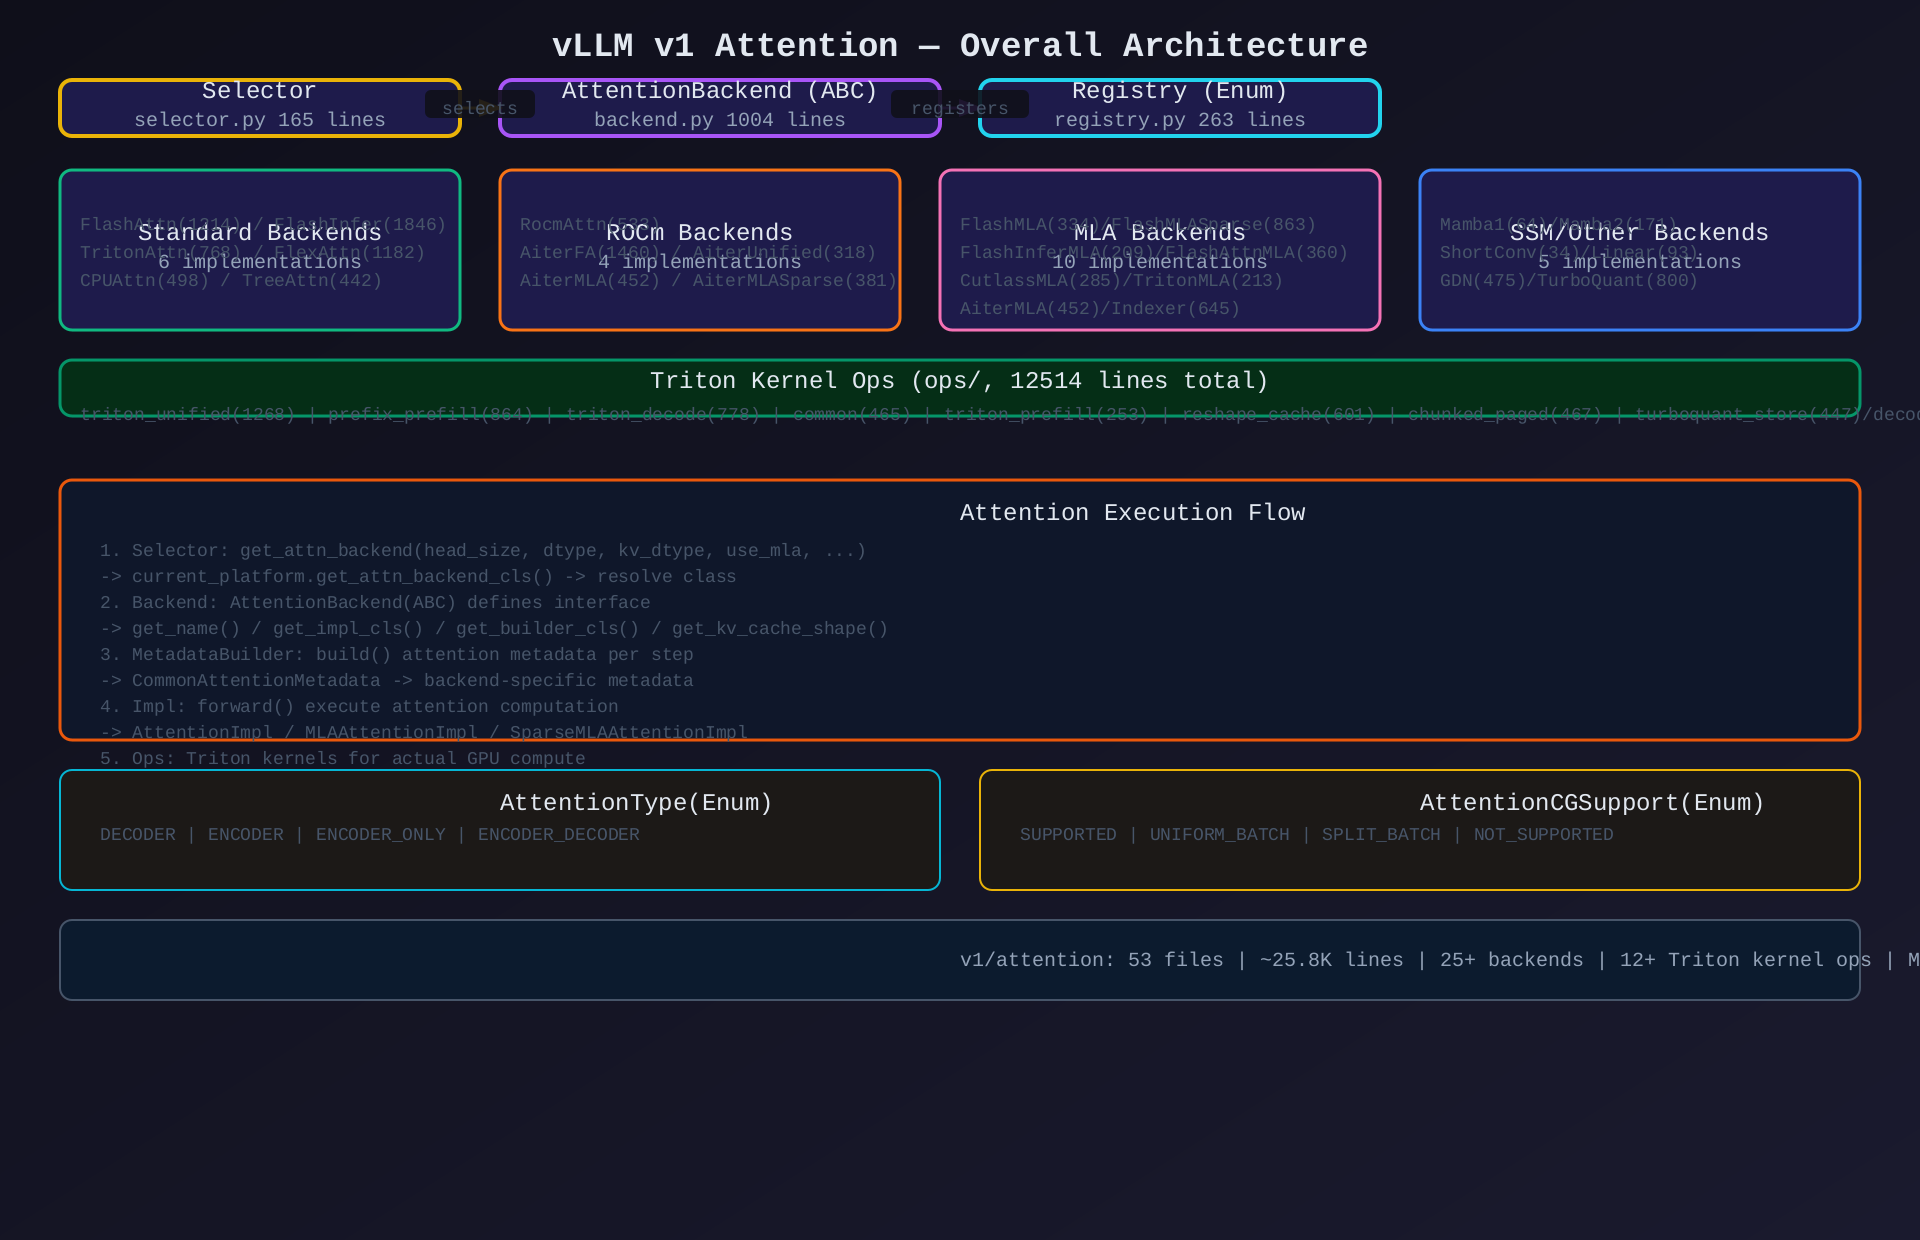Click the 'selects' connector label

click(480, 108)
